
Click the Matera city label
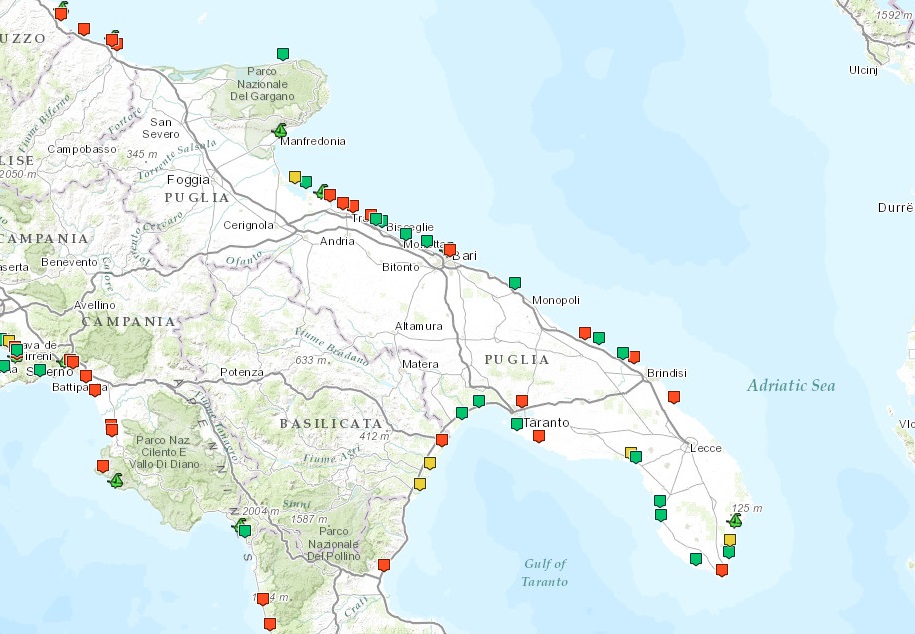pos(420,364)
